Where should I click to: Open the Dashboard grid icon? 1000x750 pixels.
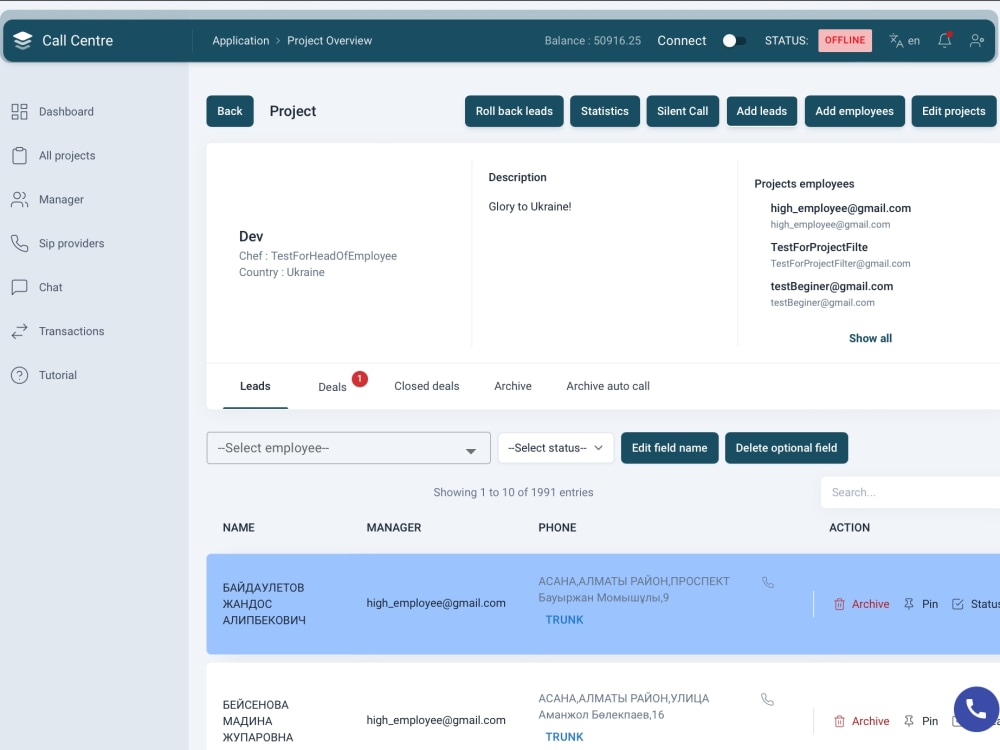click(x=19, y=112)
